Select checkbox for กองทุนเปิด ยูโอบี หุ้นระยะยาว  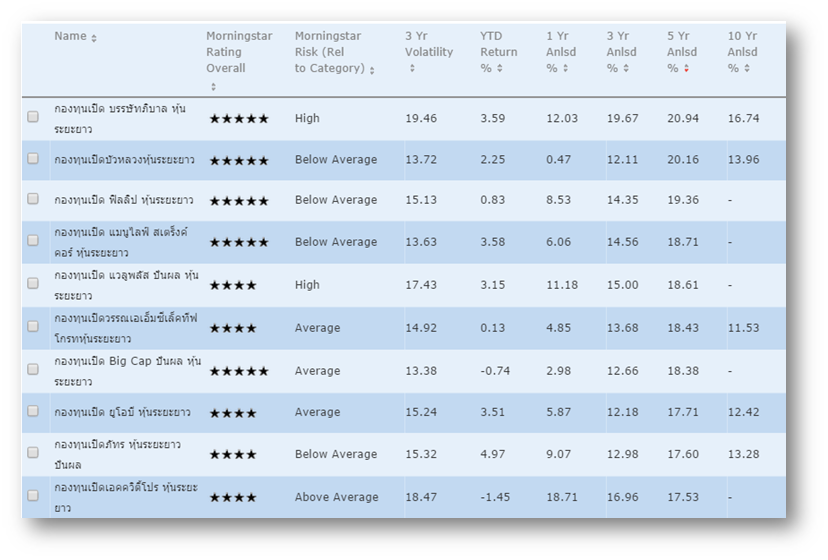(33, 411)
